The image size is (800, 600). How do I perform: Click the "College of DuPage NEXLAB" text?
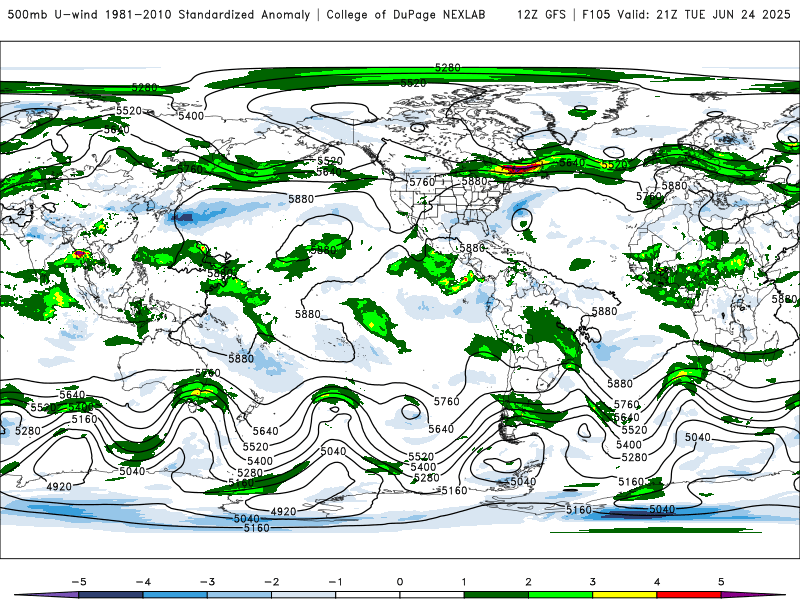click(406, 15)
